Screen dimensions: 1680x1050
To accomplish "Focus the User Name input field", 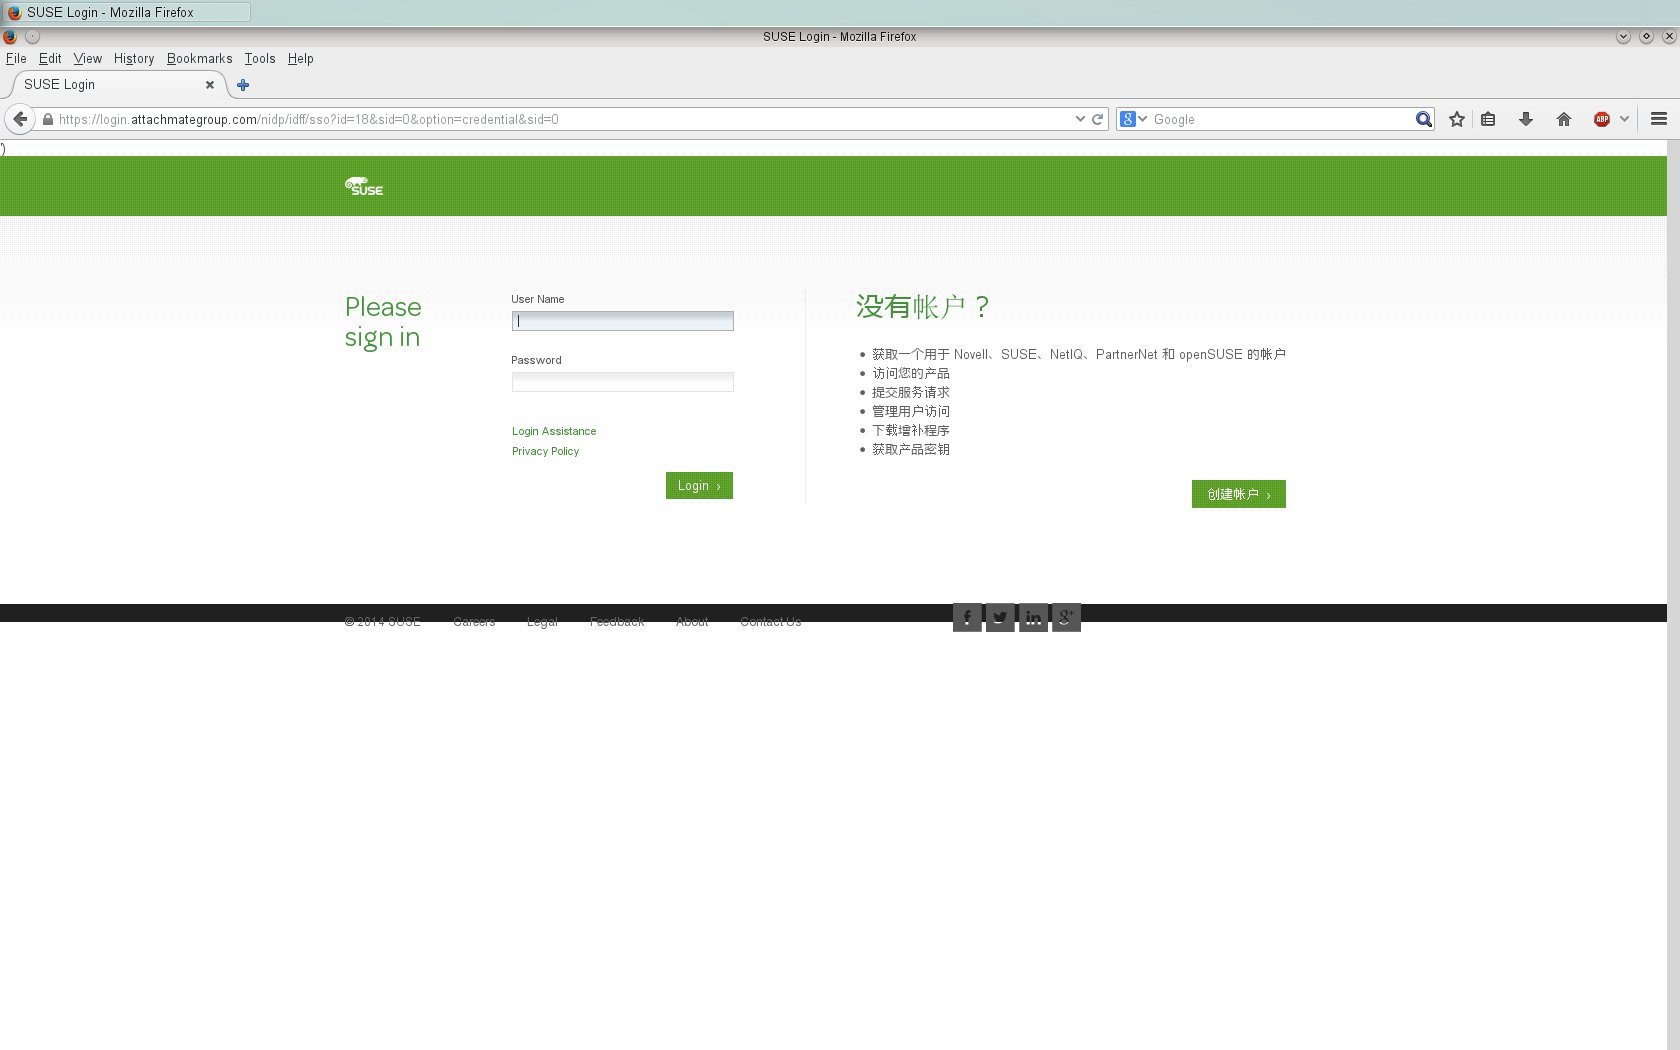I will 623,321.
